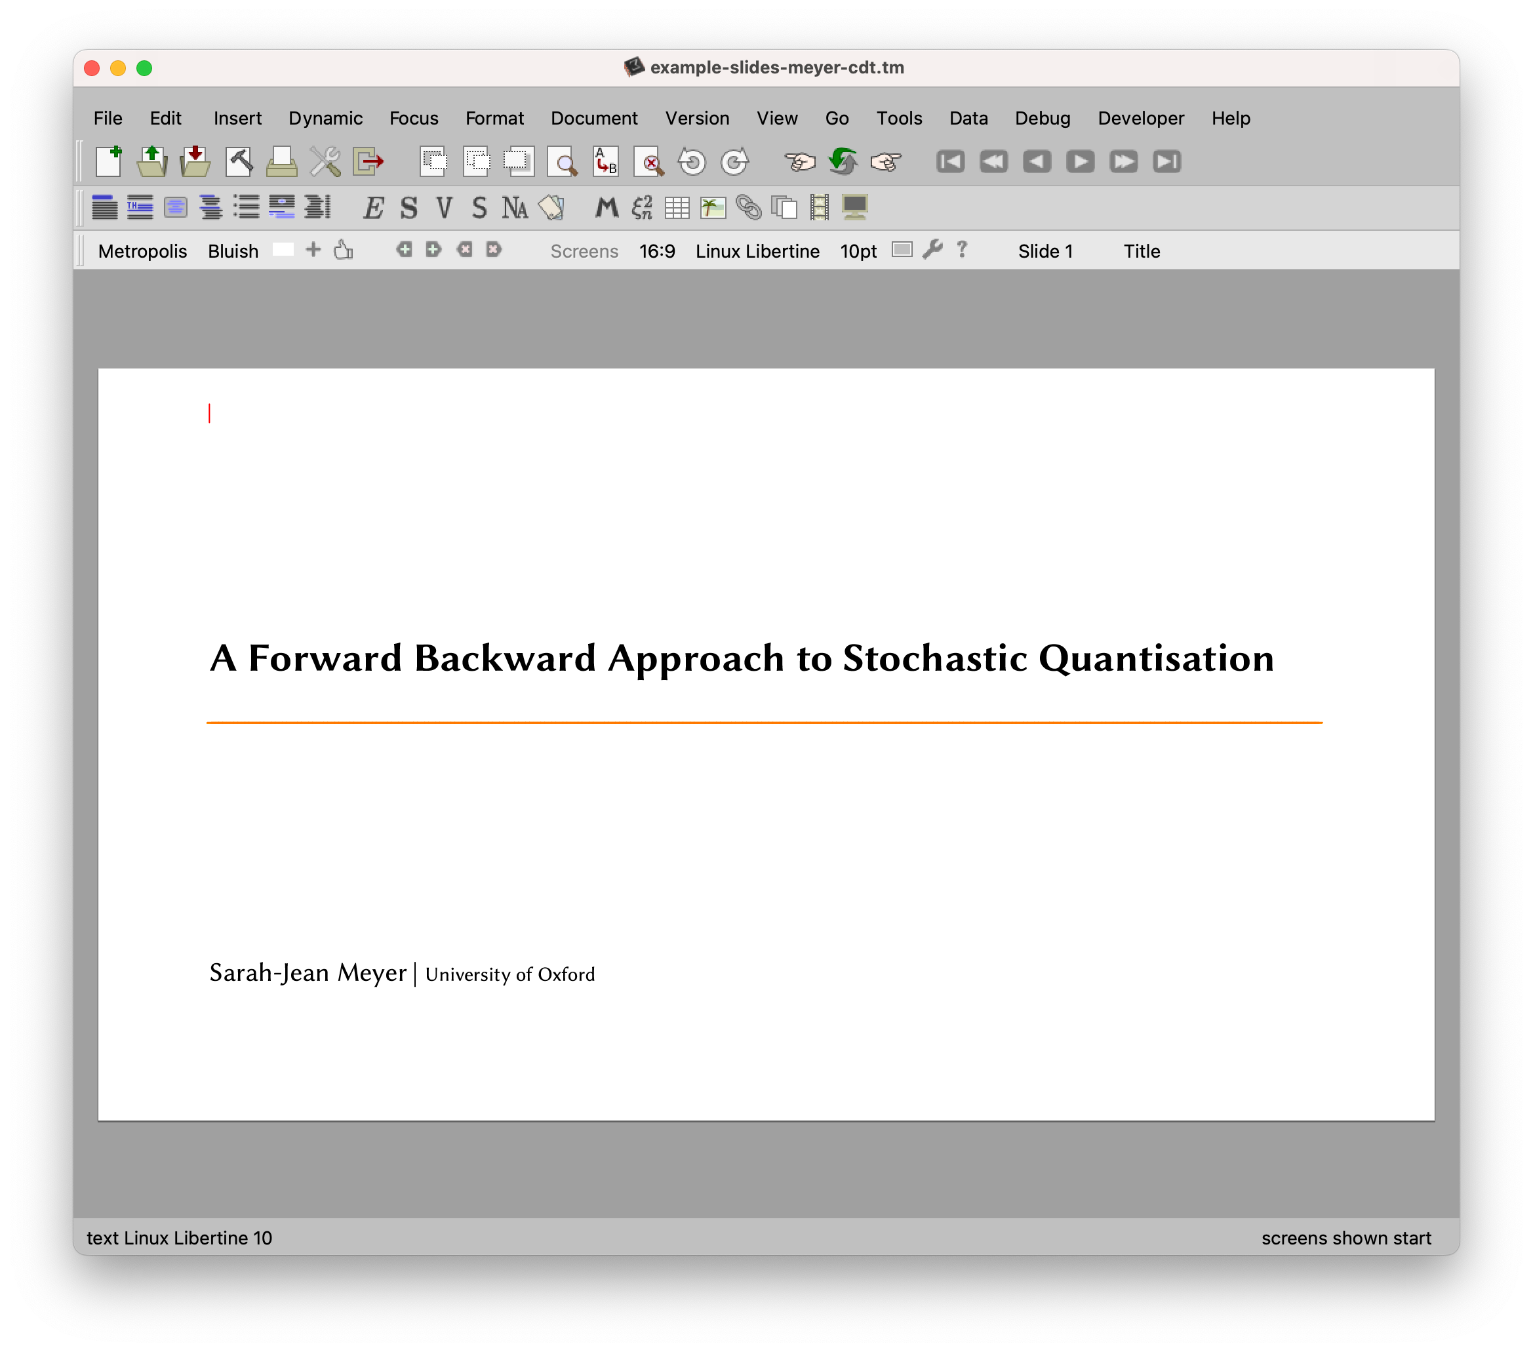Image resolution: width=1533 pixels, height=1352 pixels.
Task: Click the fast-forward double-arrow button
Action: pos(1124,161)
